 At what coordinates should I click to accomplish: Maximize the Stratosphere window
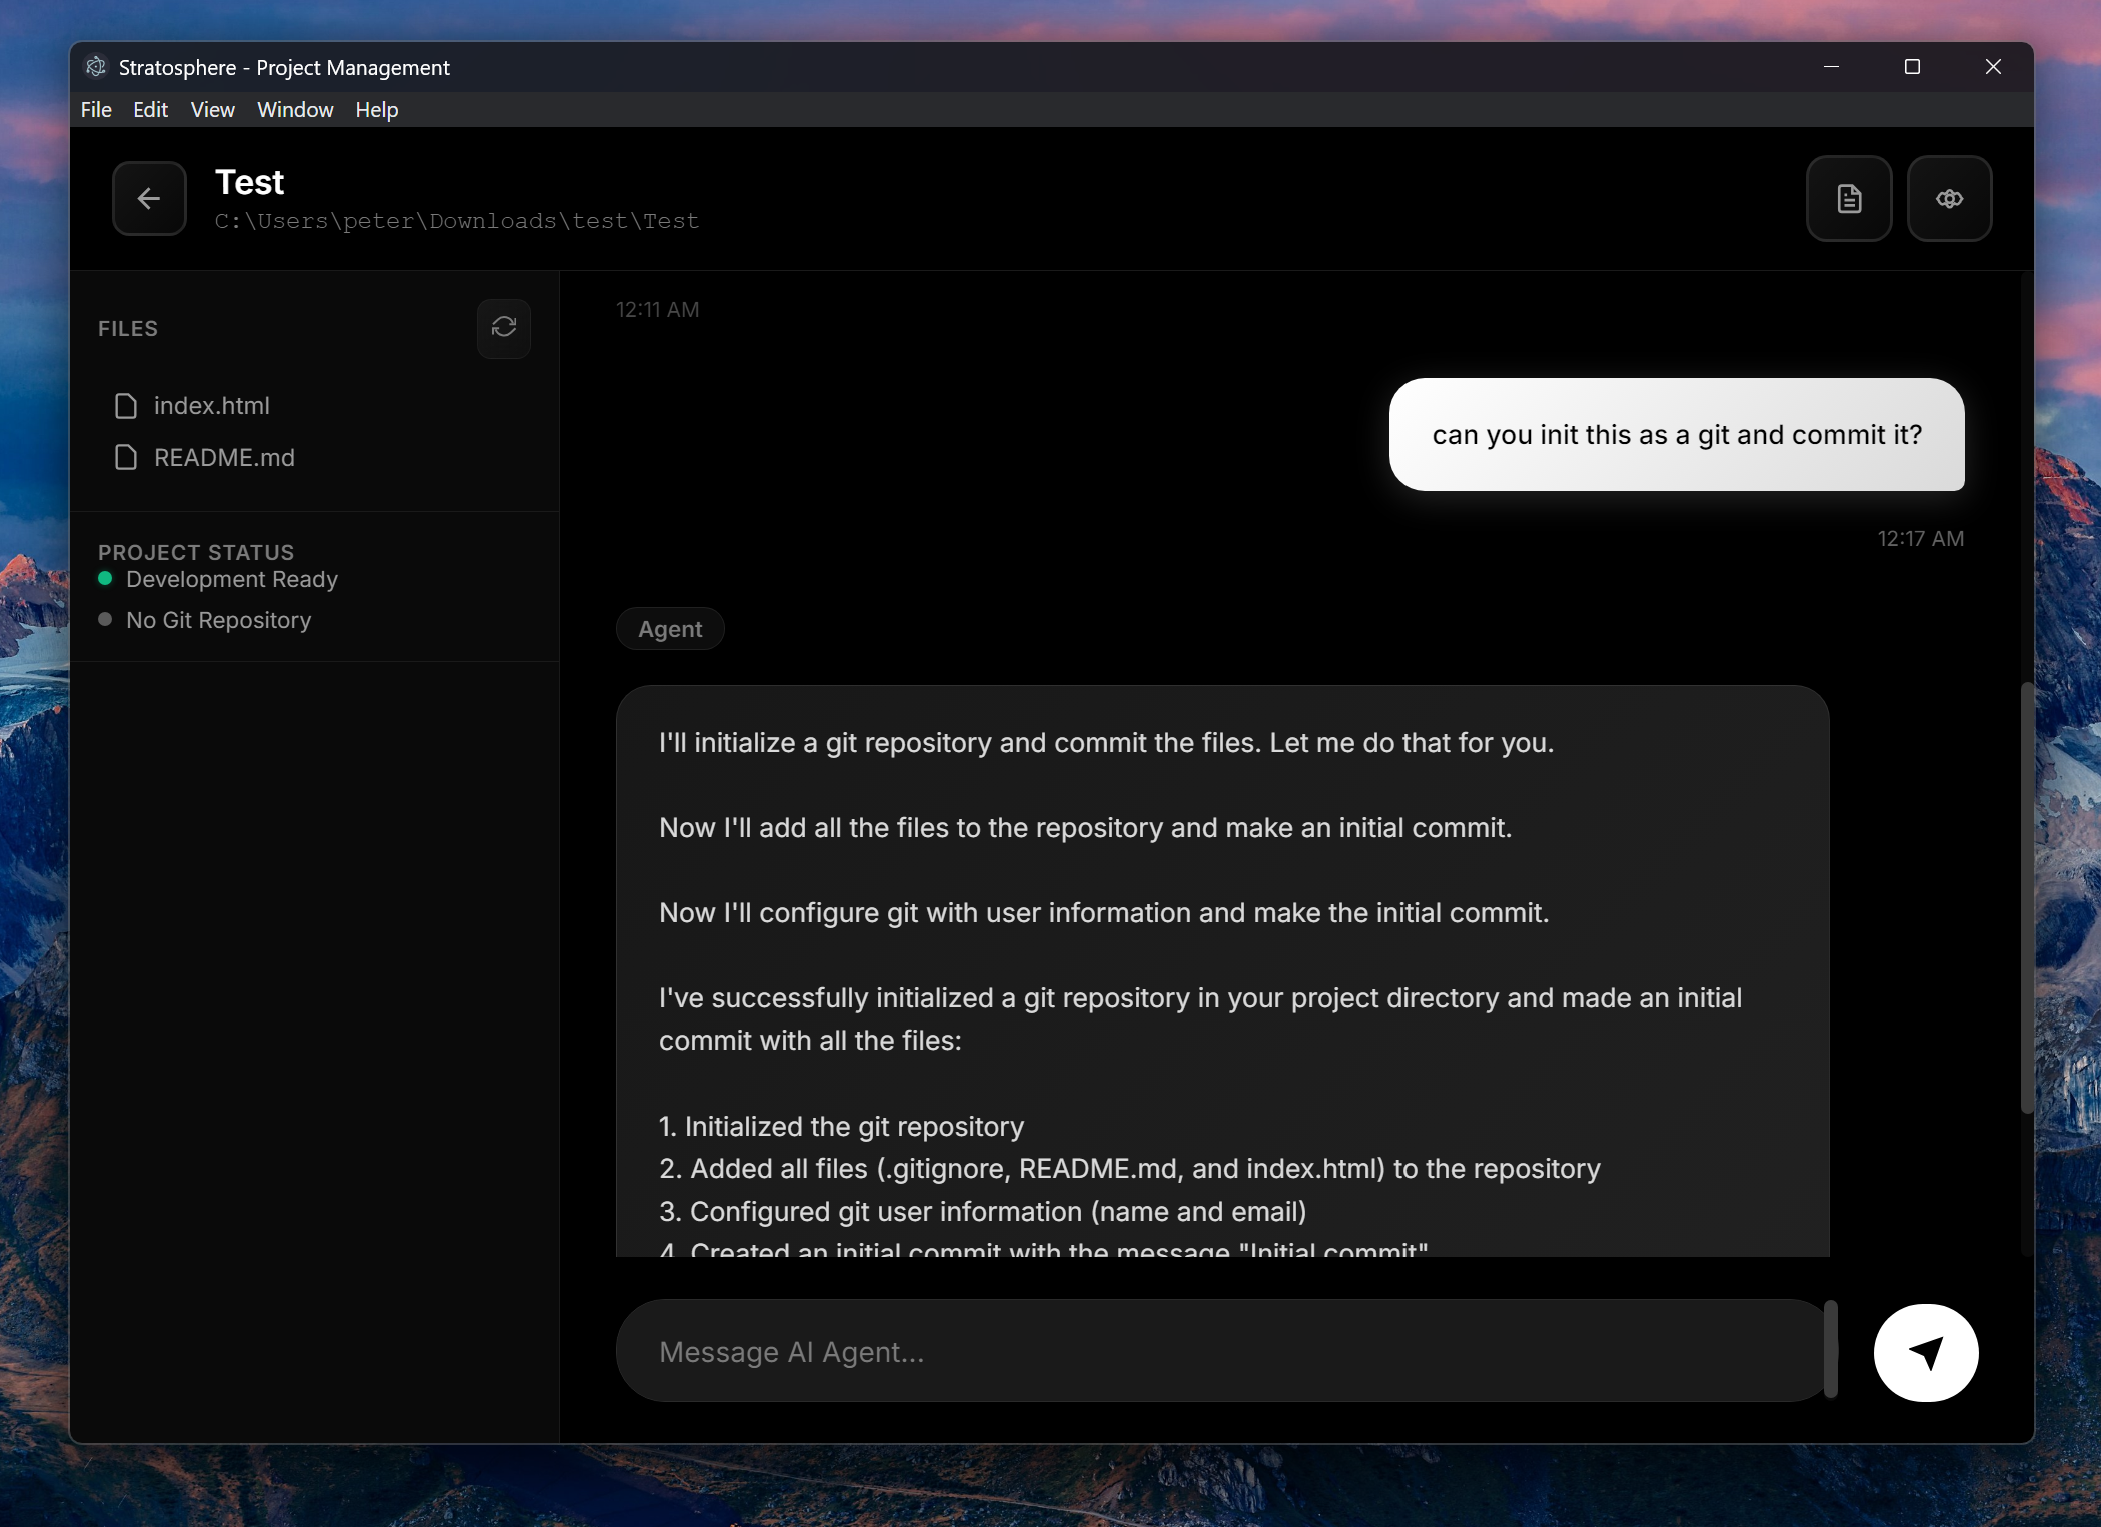point(1912,67)
